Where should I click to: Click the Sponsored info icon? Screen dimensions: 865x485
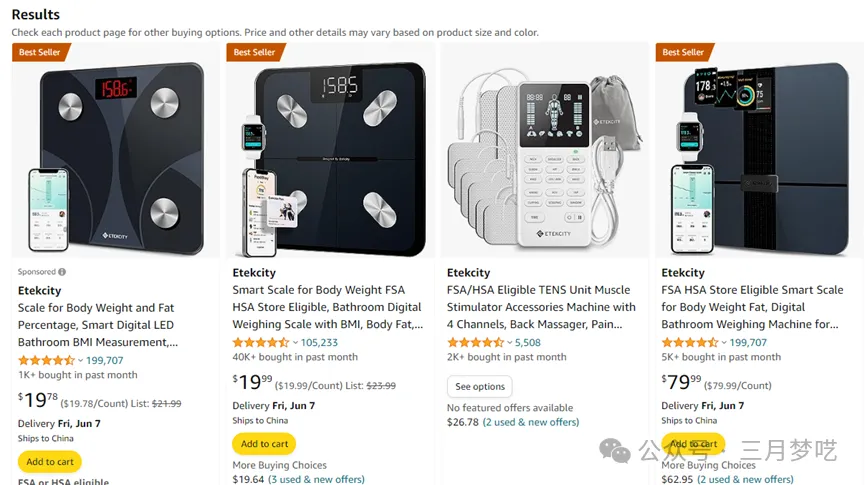tap(62, 272)
